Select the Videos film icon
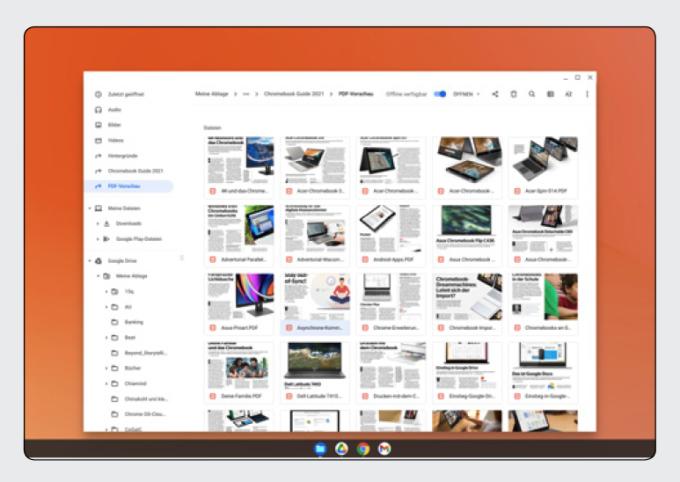Viewport: 680px width, 482px height. (98, 141)
